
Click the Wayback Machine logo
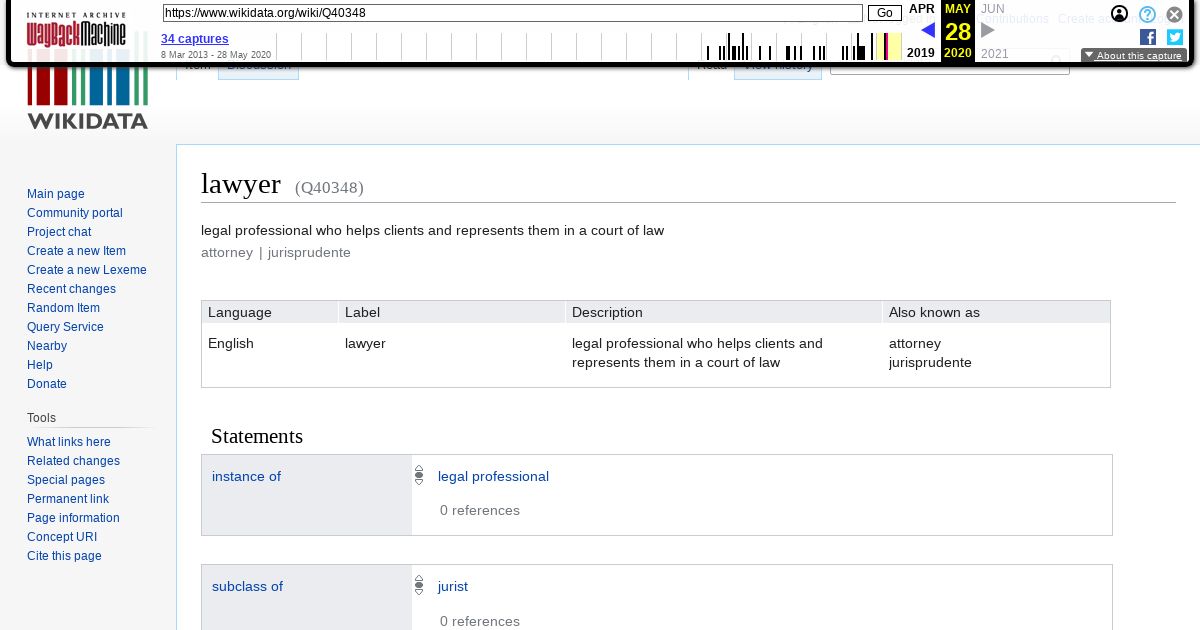[76, 30]
